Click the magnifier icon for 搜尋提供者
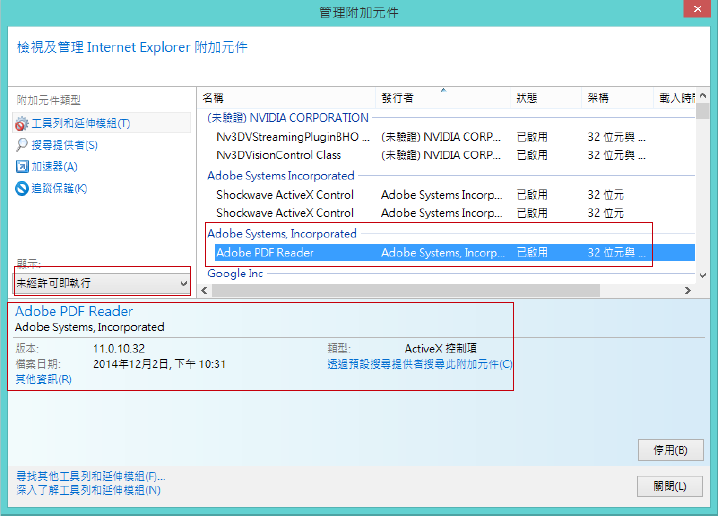The image size is (719, 518). (x=22, y=145)
